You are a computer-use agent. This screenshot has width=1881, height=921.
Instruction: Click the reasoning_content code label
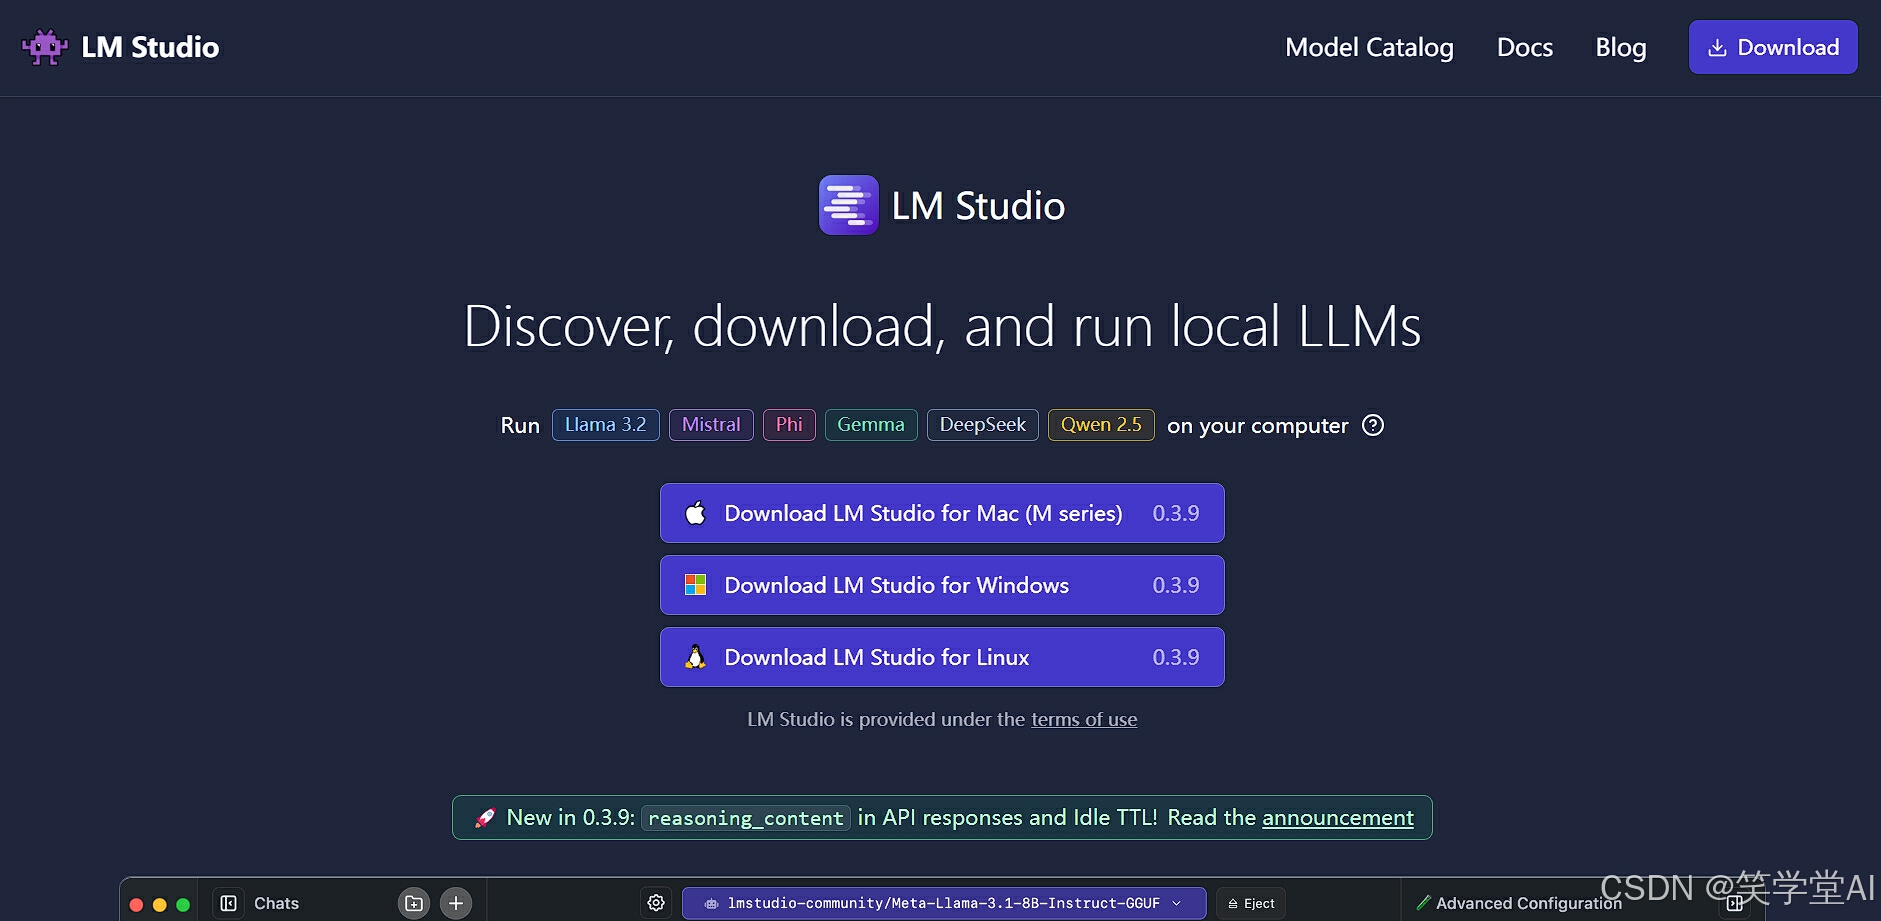pos(746,818)
